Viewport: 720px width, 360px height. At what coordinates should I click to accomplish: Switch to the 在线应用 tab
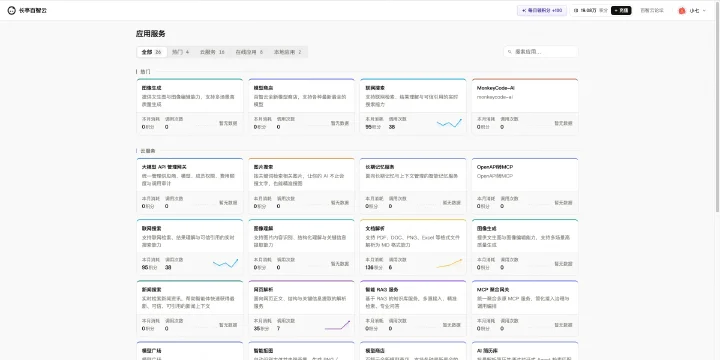pyautogui.click(x=249, y=52)
